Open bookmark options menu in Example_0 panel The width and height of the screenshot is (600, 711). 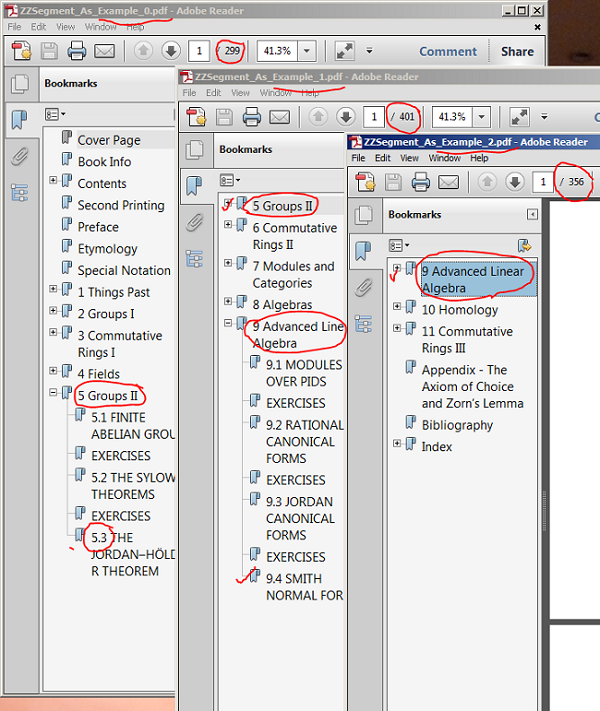pos(55,114)
